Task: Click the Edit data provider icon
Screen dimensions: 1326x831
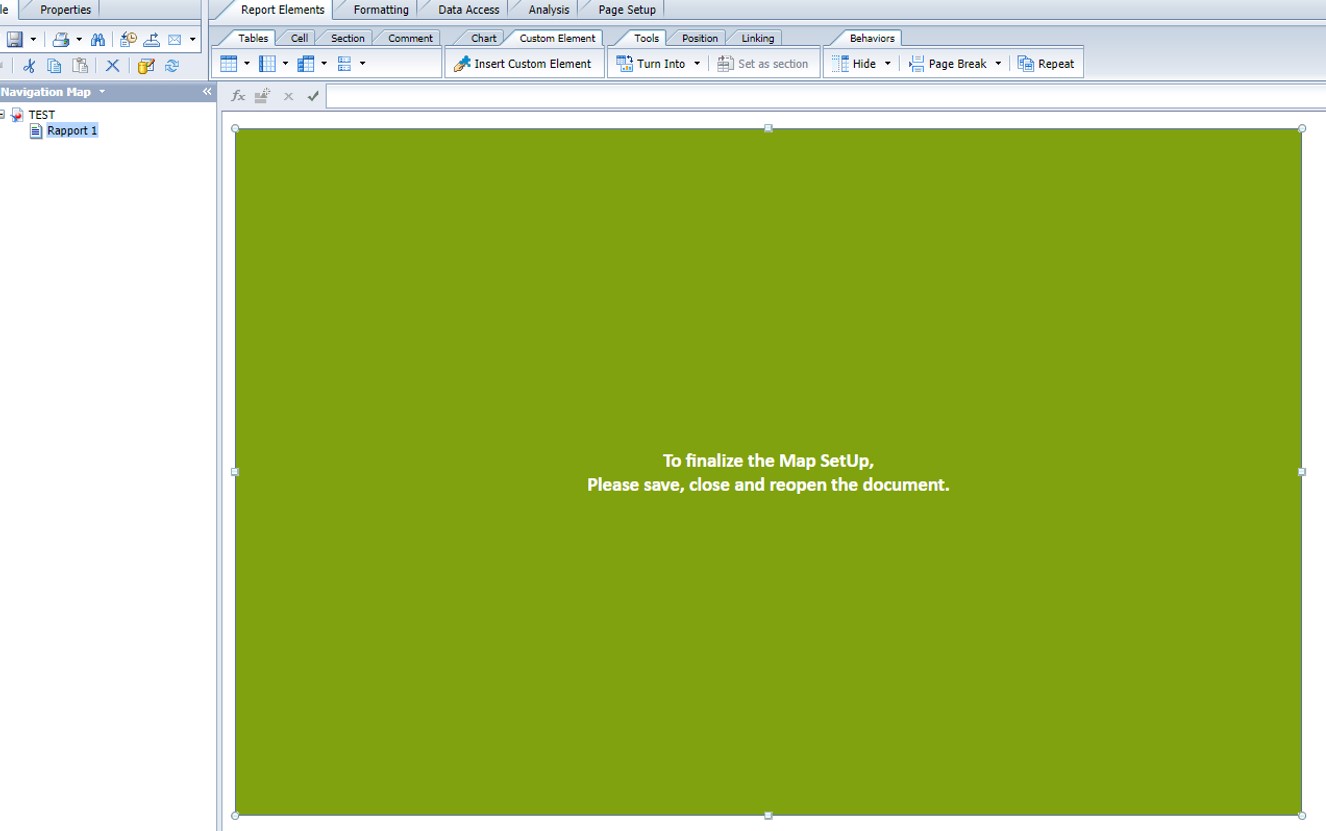Action: click(146, 66)
